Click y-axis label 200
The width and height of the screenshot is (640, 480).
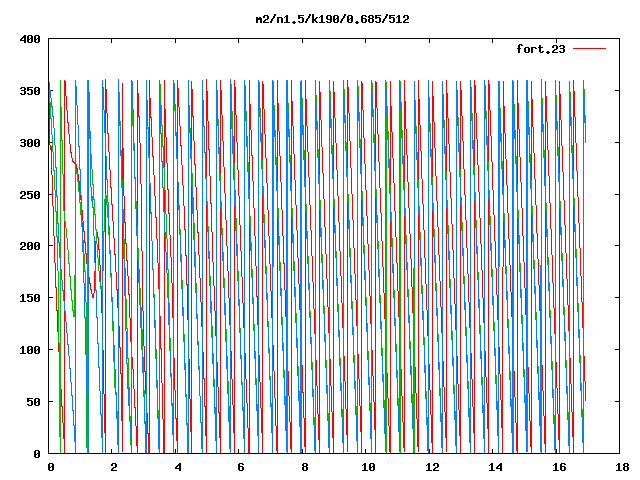(30, 246)
